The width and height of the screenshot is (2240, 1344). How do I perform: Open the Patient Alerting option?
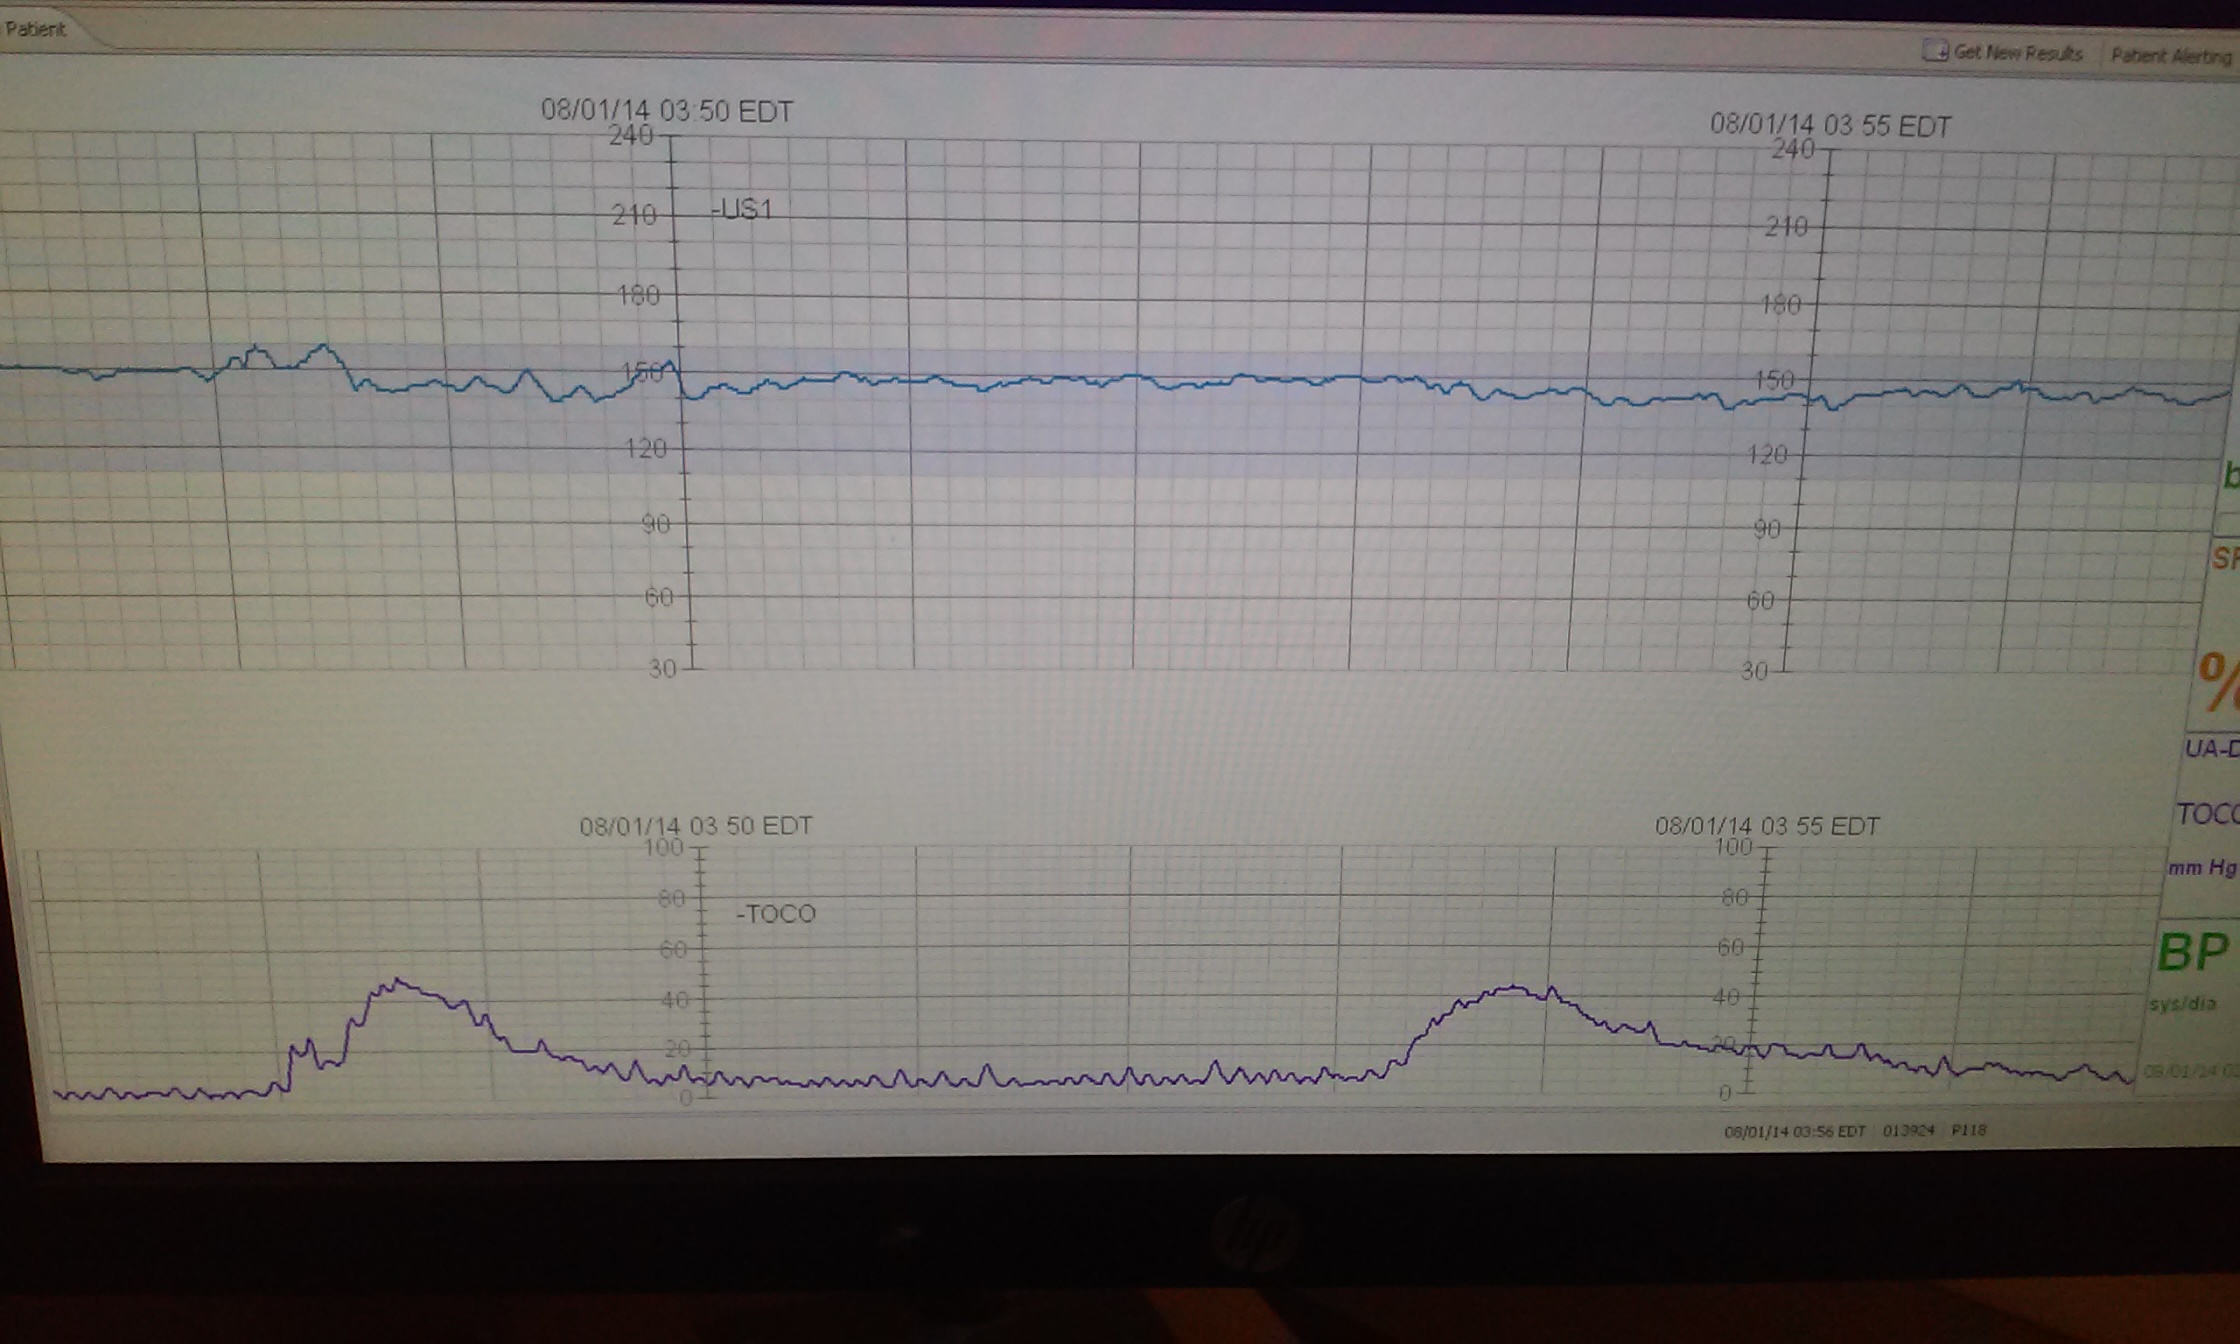2170,56
